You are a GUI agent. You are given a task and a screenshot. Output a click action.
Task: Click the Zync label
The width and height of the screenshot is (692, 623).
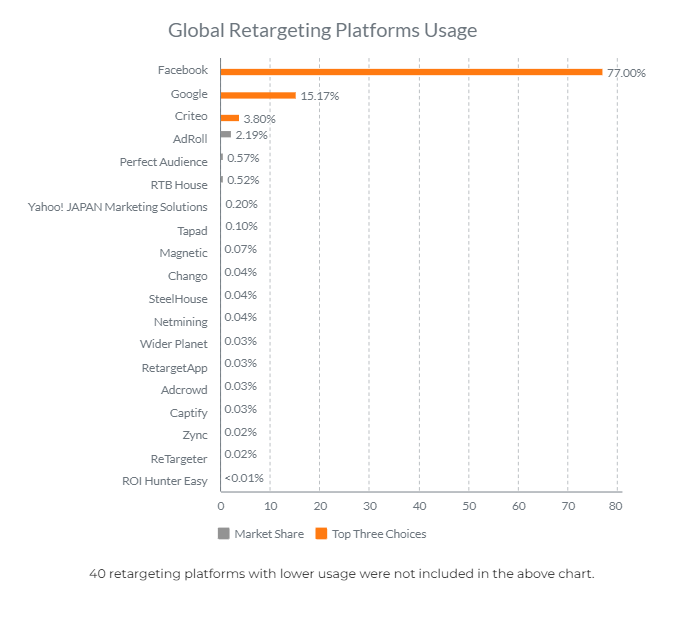click(195, 435)
